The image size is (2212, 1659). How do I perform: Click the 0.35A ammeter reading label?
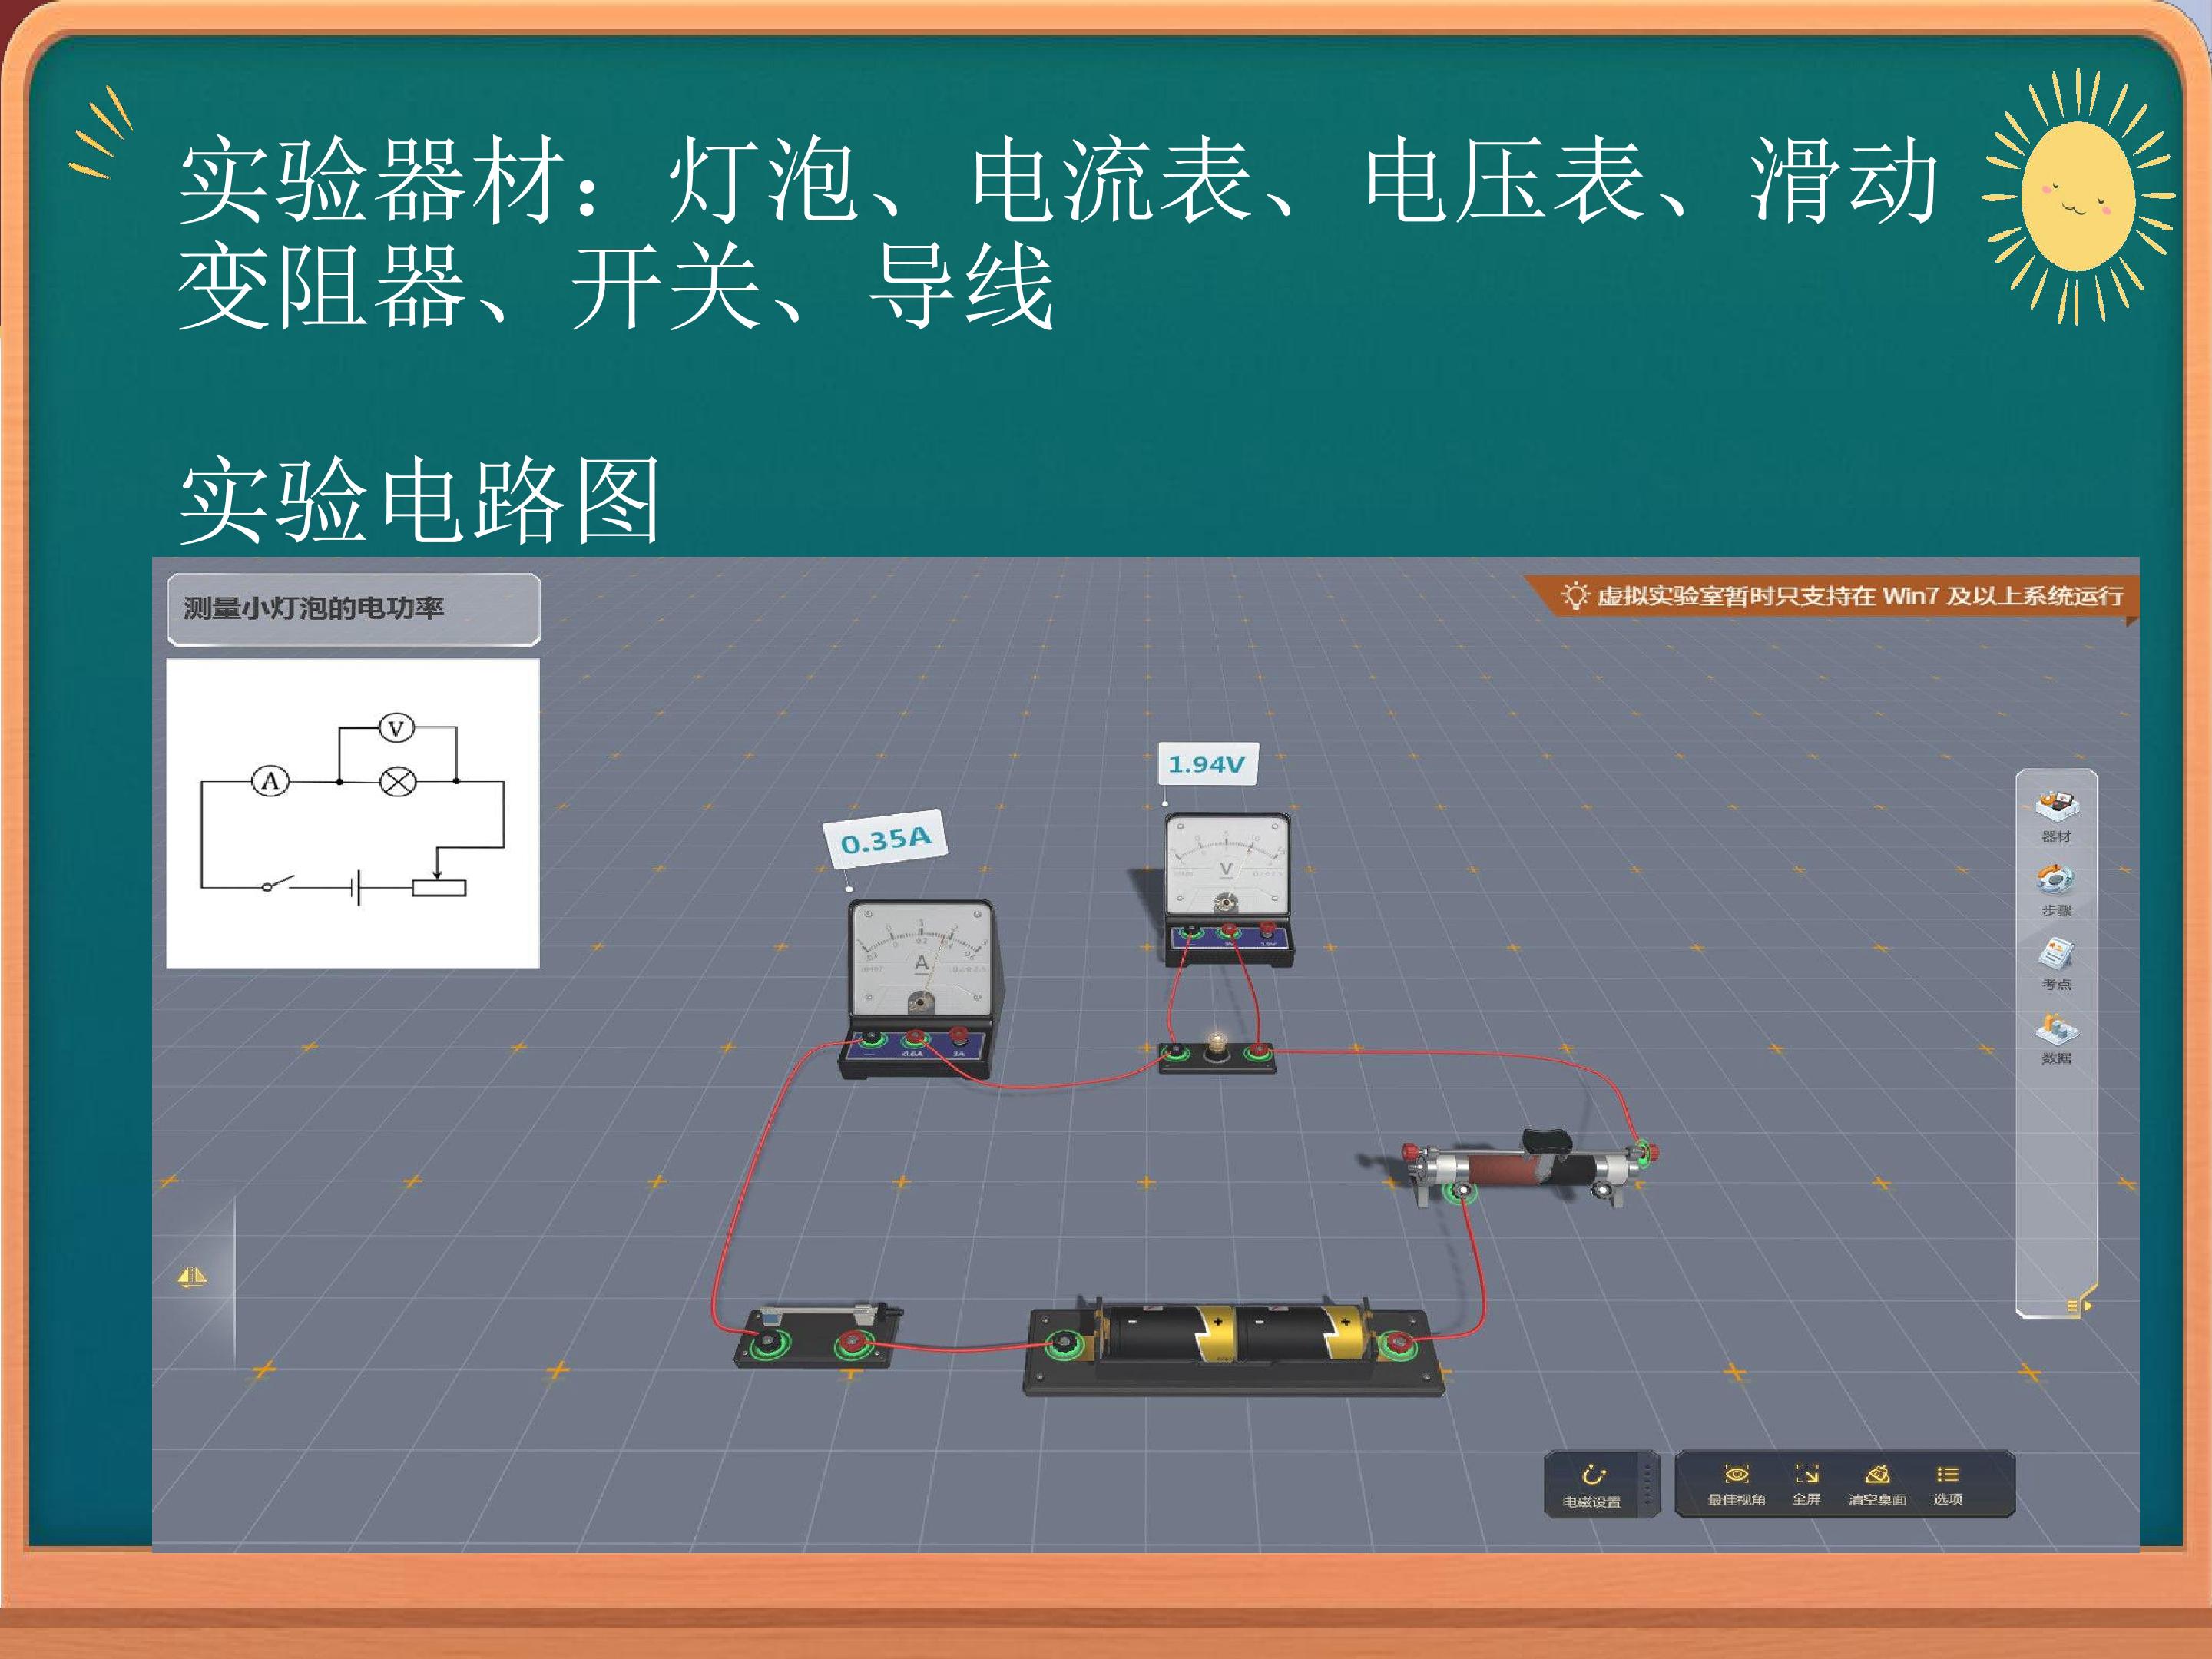coord(885,838)
